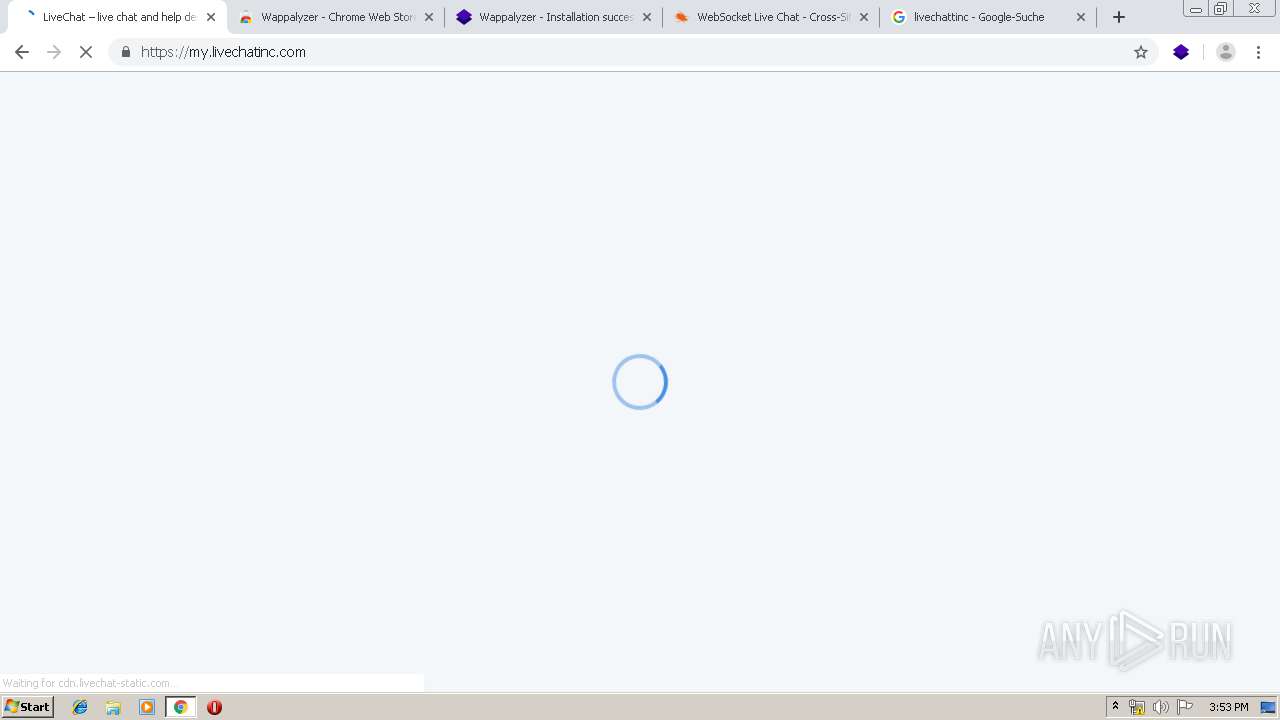
Task: Open Windows Media Player from taskbar
Action: [x=147, y=707]
